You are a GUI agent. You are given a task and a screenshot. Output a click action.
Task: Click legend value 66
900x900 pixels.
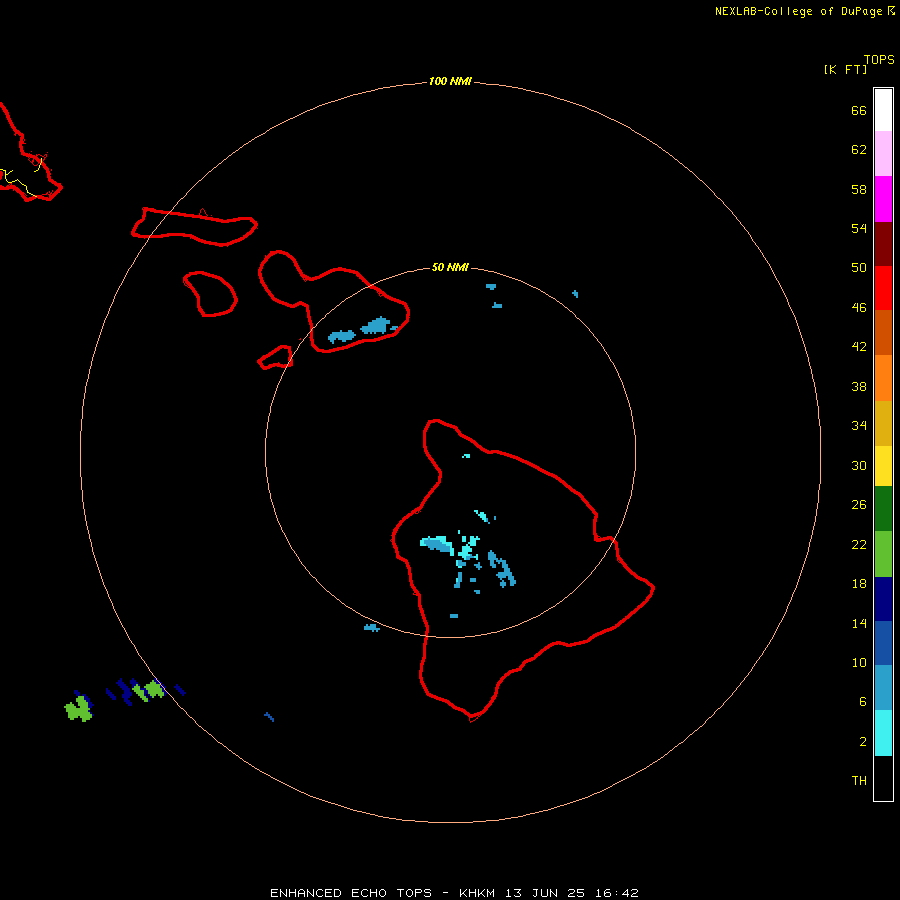(x=859, y=111)
